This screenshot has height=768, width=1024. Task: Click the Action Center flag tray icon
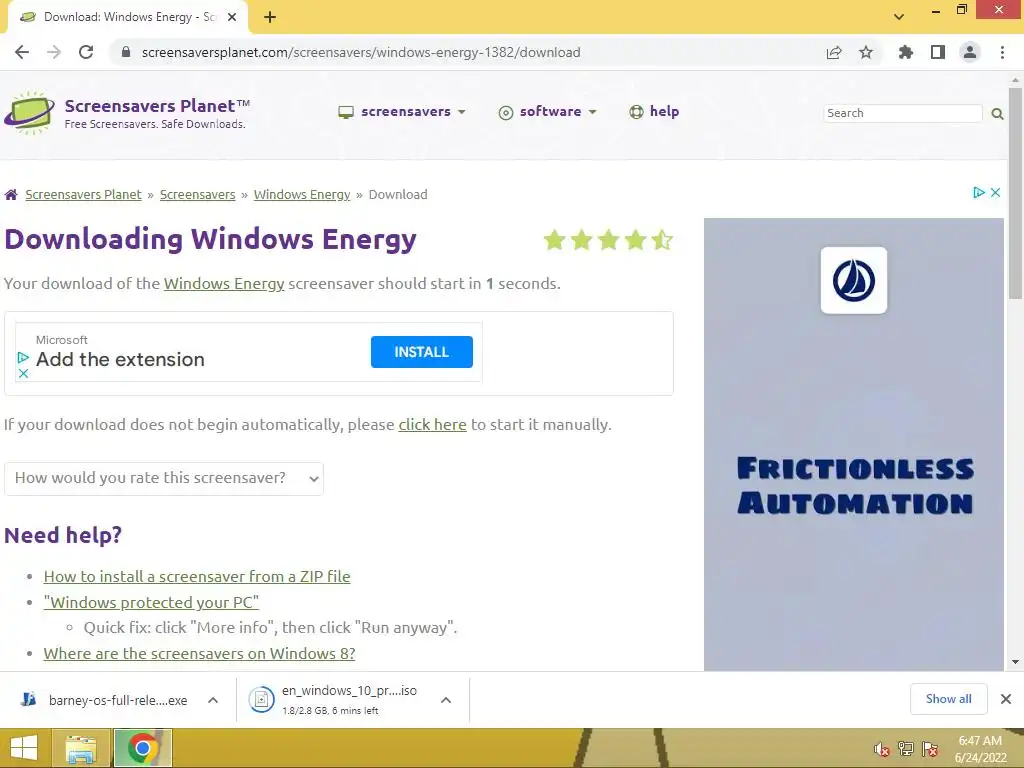[930, 749]
